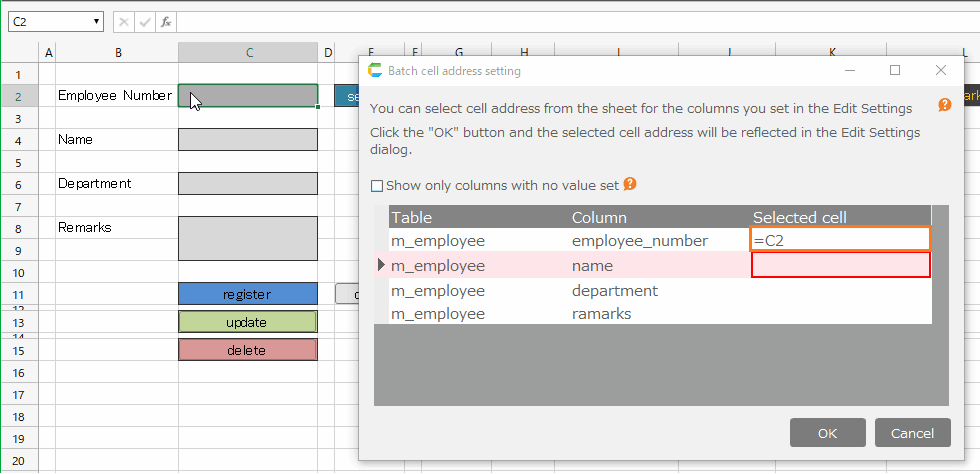Click the blue register button on sheet
The height and width of the screenshot is (474, 980).
point(248,294)
